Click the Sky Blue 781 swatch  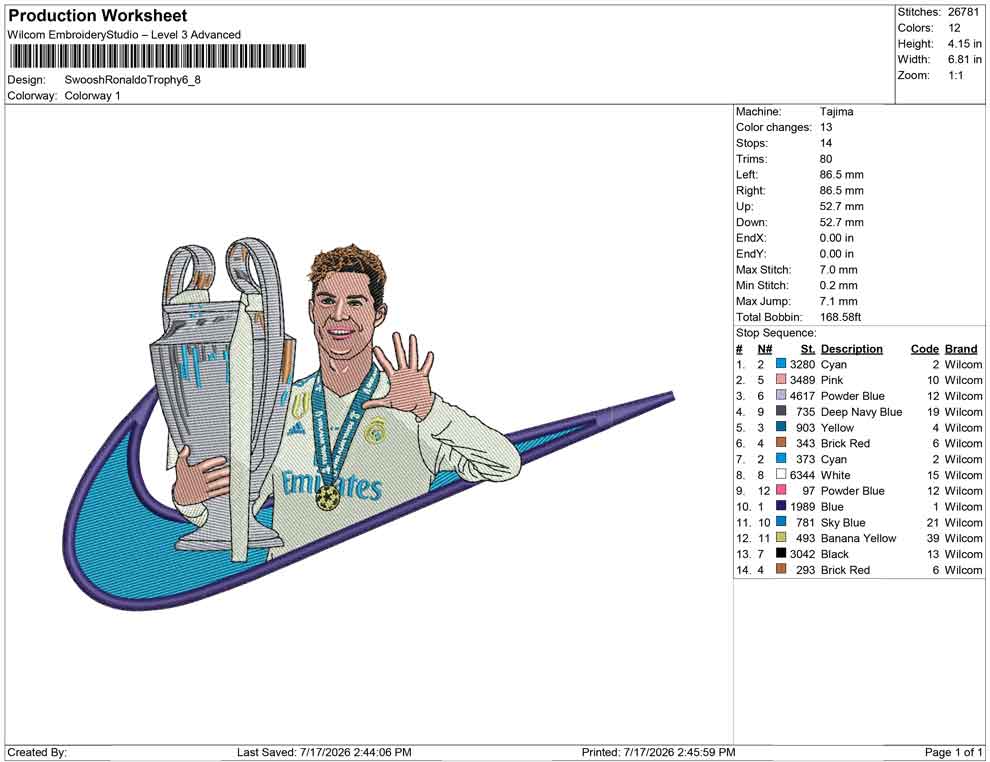coord(781,521)
